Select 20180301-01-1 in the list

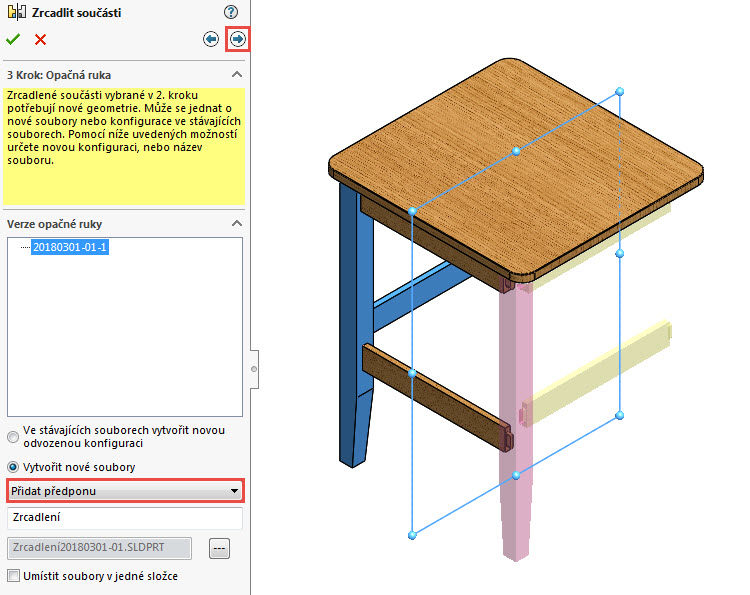click(70, 247)
